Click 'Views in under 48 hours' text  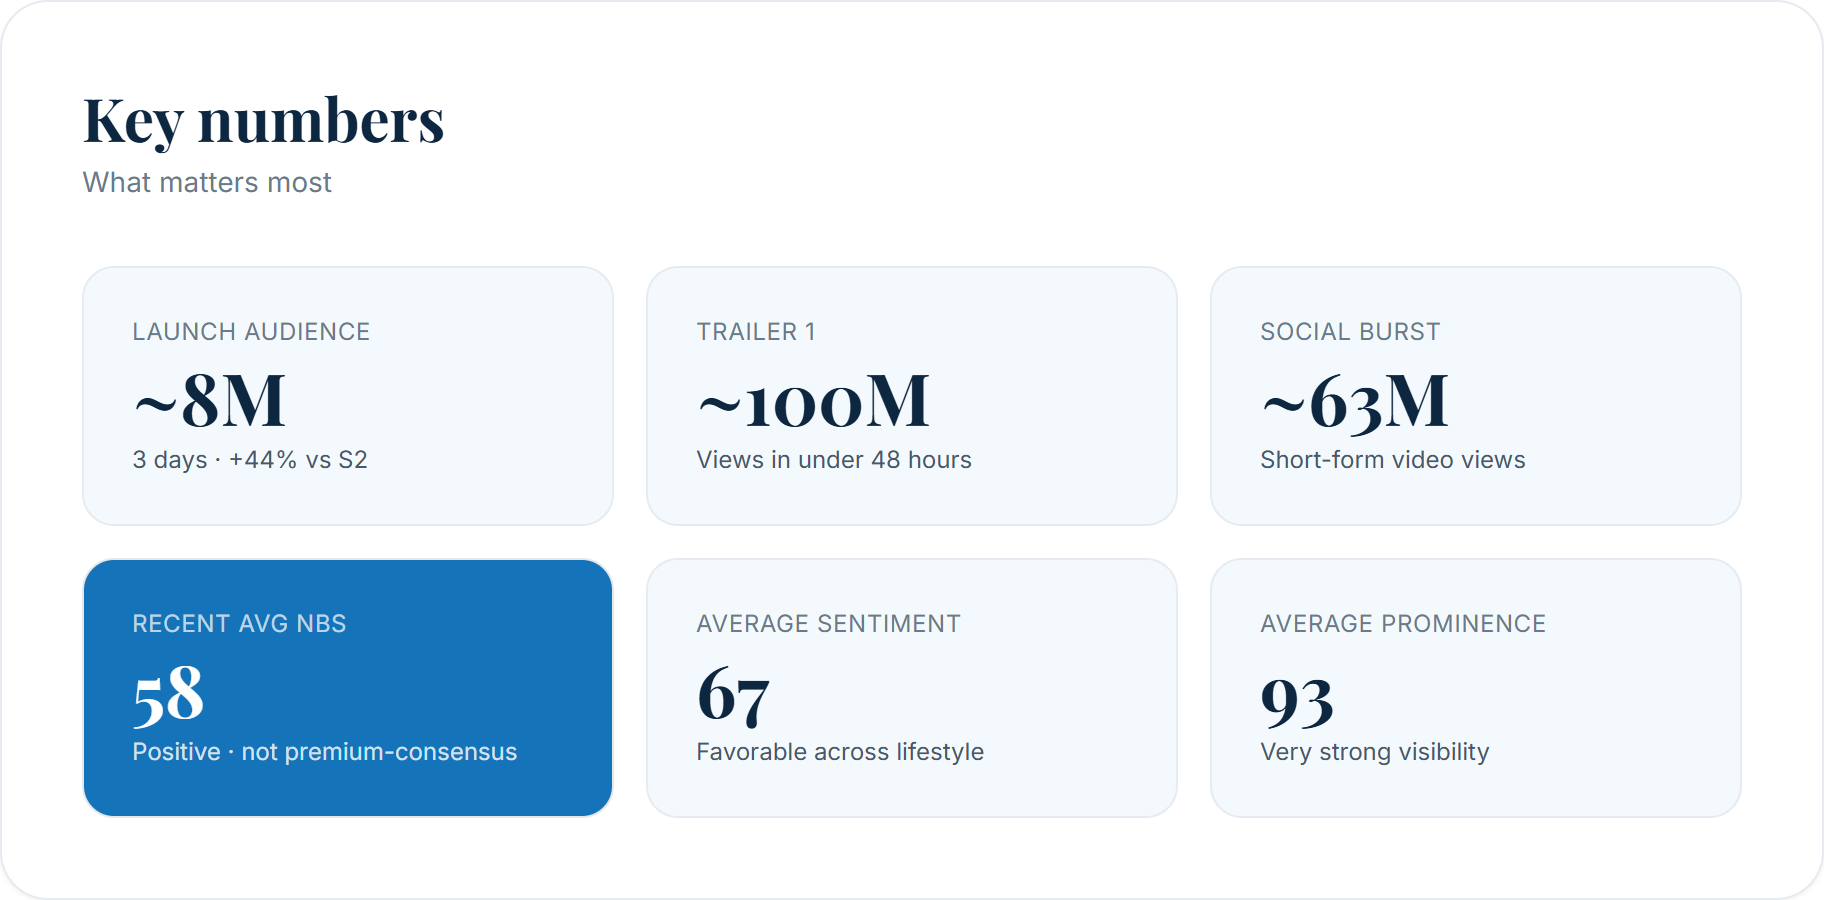(x=834, y=460)
